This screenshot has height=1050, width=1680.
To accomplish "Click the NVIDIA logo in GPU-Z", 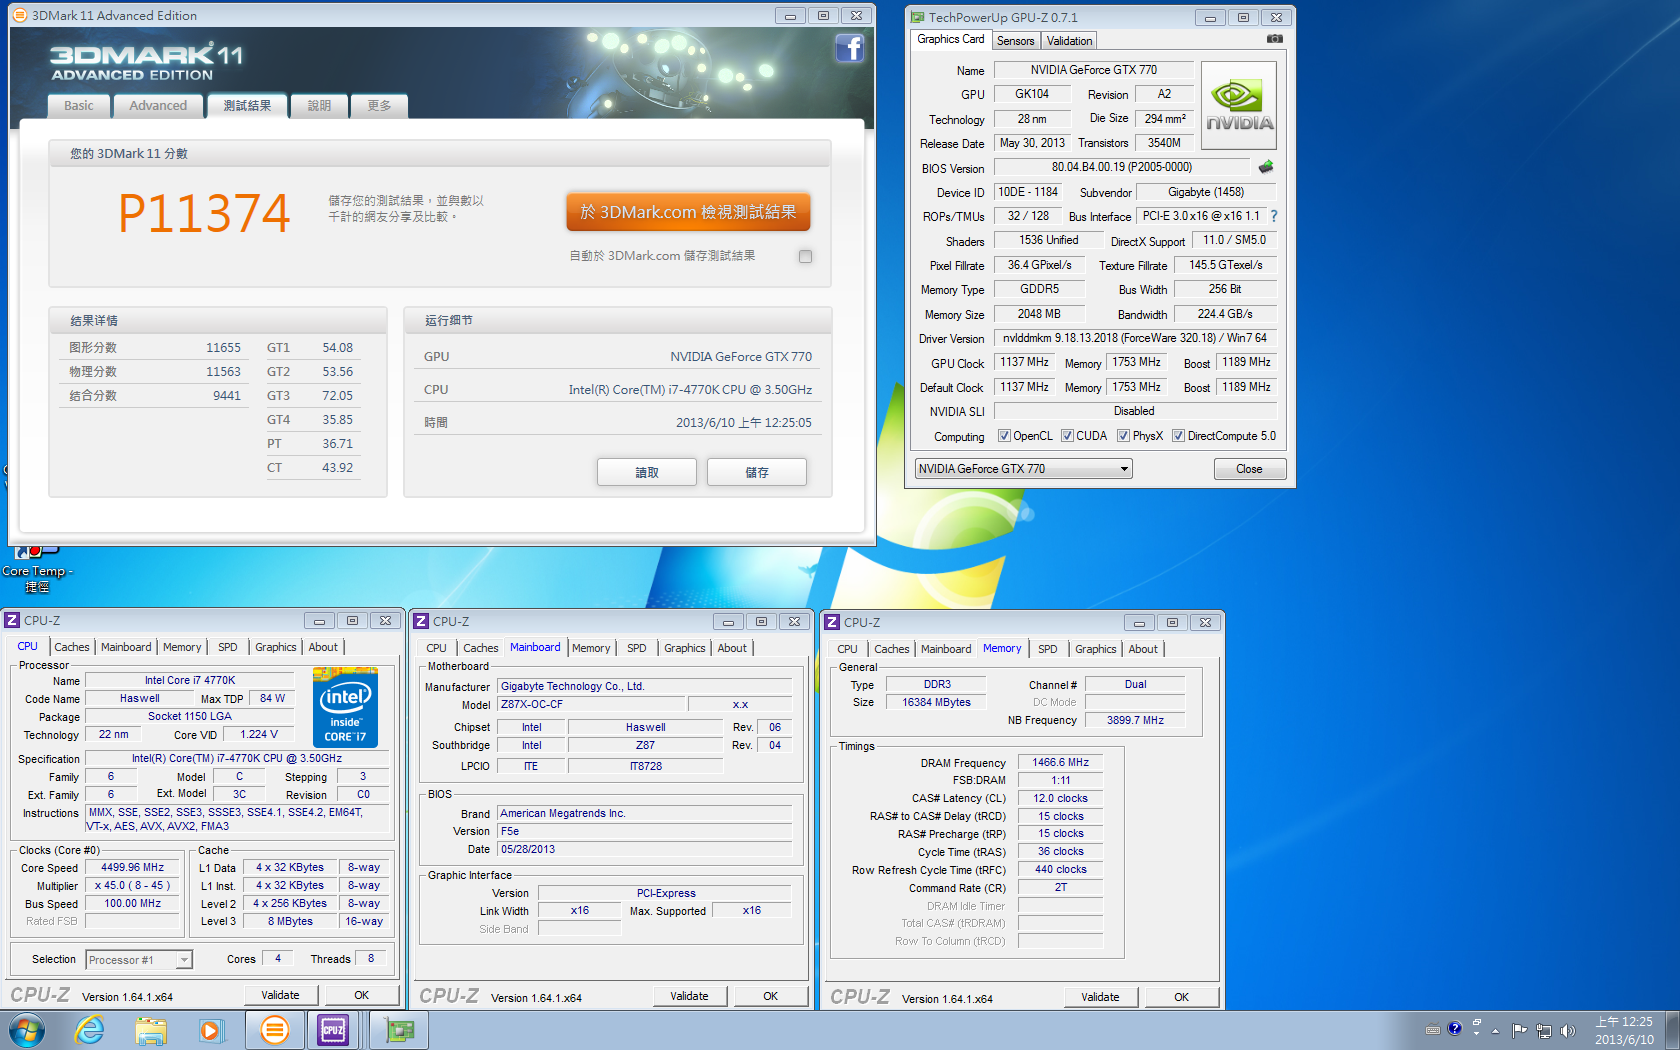I will point(1239,106).
